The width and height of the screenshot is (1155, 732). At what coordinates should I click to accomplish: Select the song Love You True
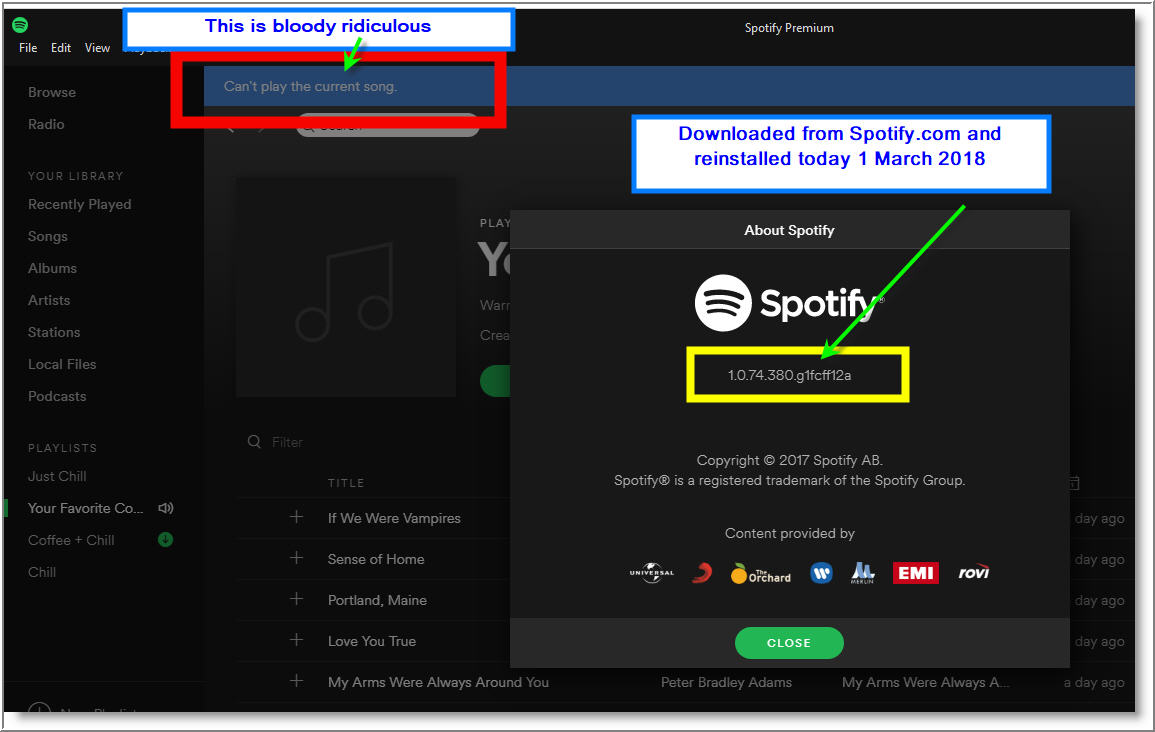(x=372, y=641)
